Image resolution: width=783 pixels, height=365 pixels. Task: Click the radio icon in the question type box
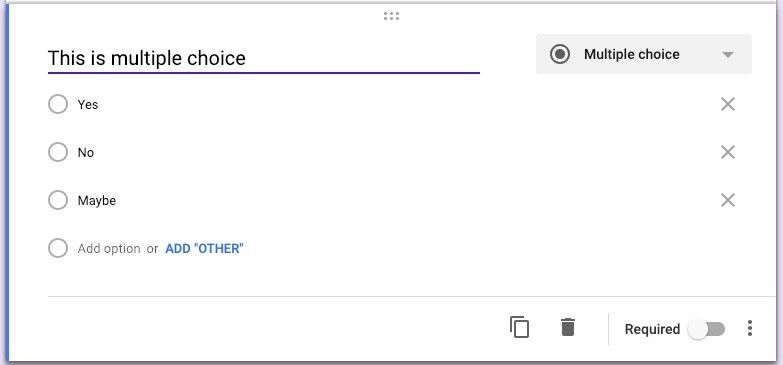[x=560, y=54]
